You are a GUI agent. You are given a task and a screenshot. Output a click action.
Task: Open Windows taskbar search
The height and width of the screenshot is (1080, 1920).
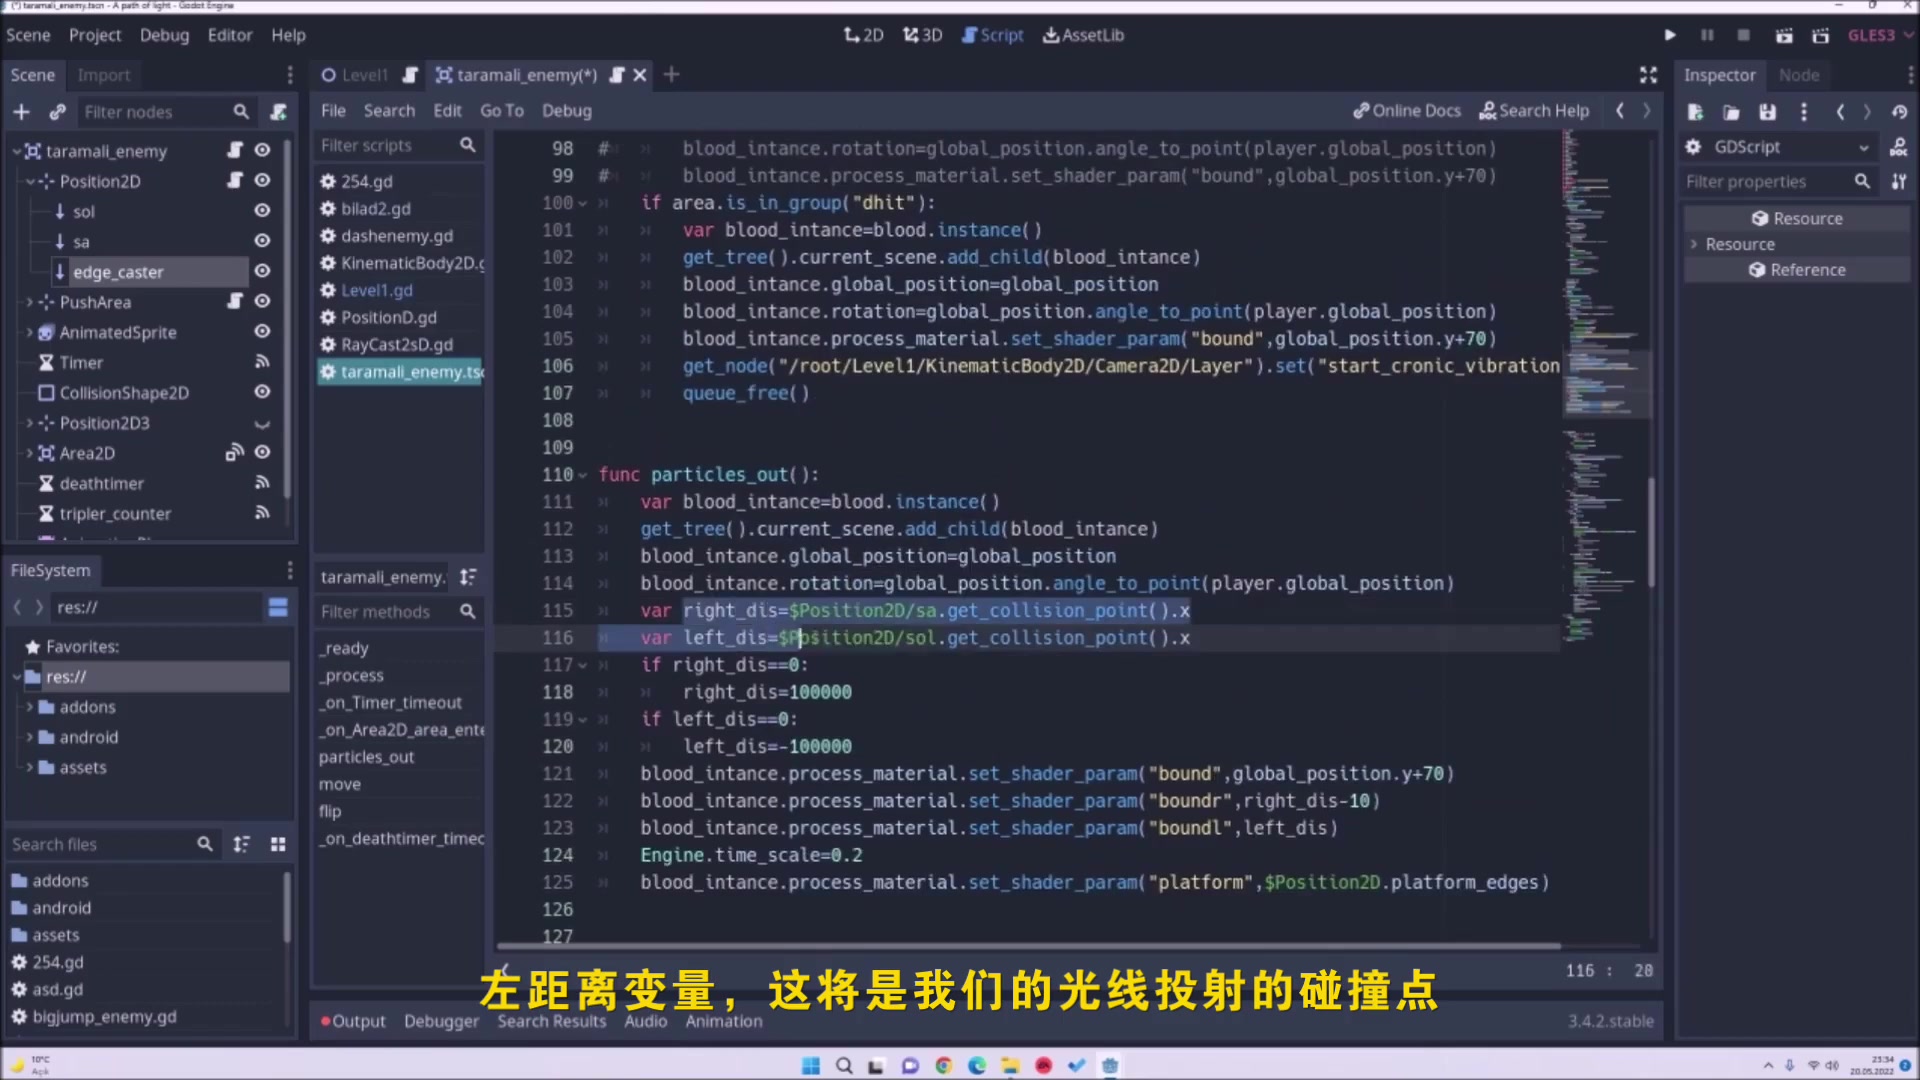point(844,1065)
